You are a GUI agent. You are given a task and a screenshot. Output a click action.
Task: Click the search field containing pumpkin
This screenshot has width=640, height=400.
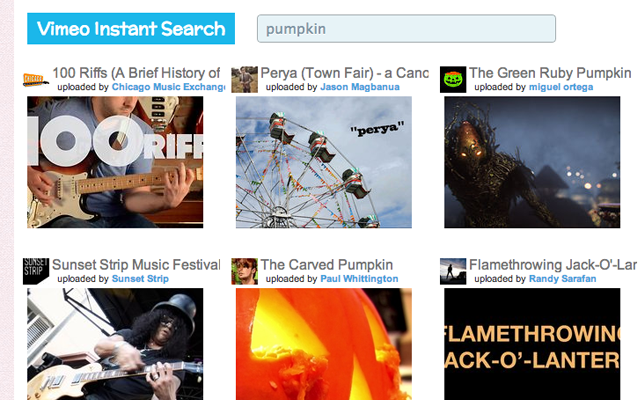click(x=406, y=29)
